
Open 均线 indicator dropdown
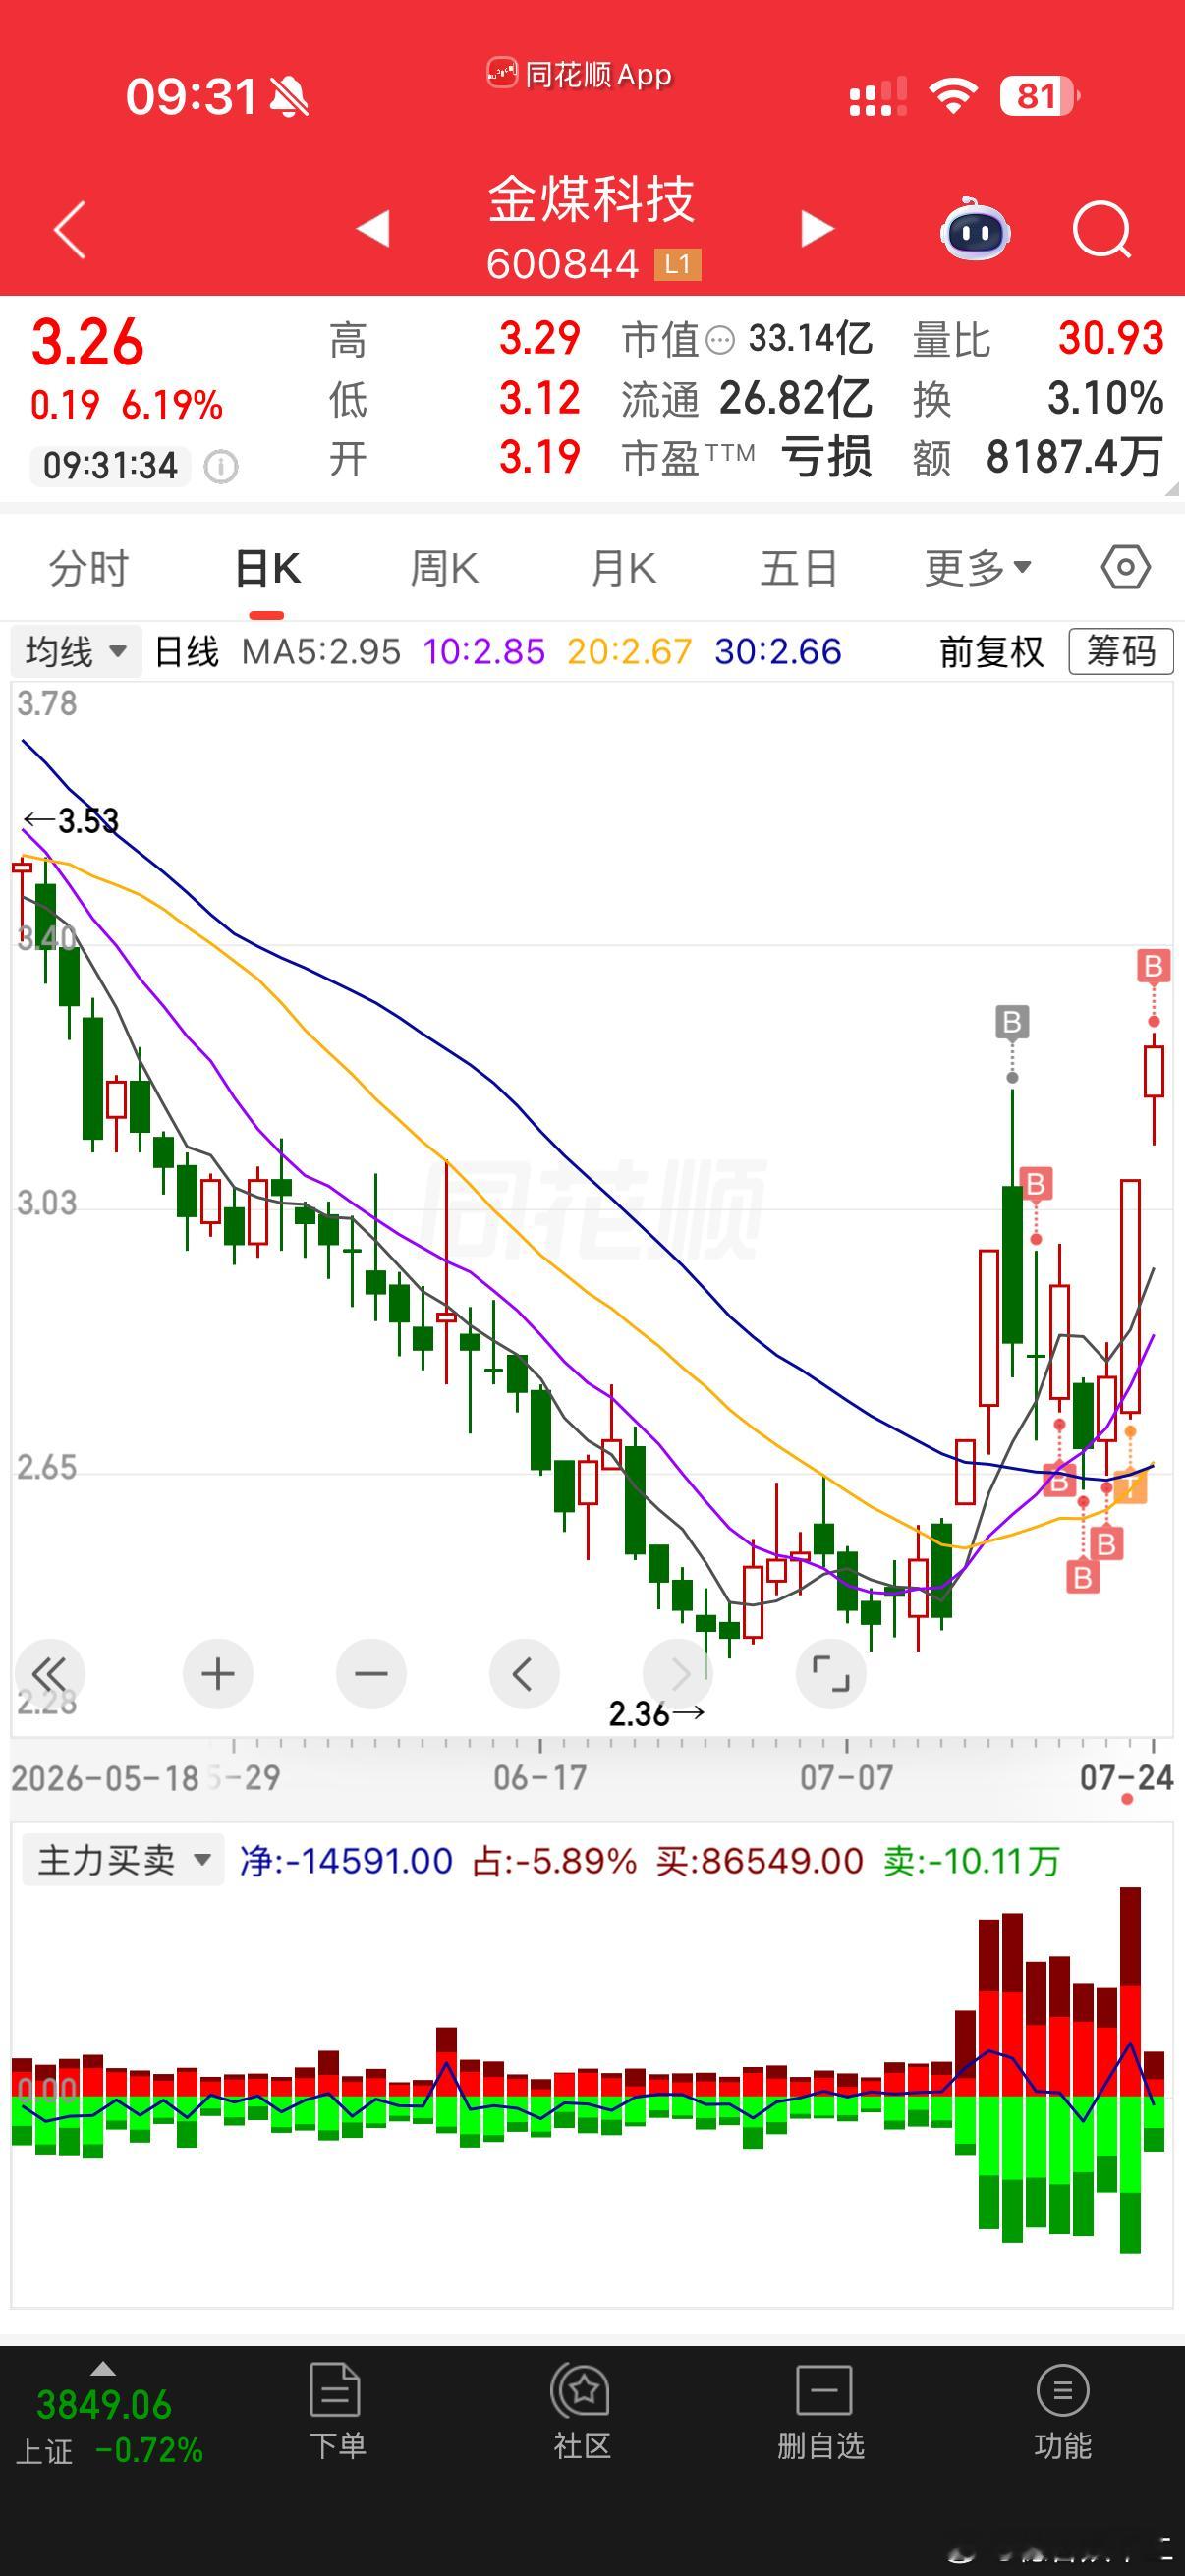pyautogui.click(x=76, y=652)
